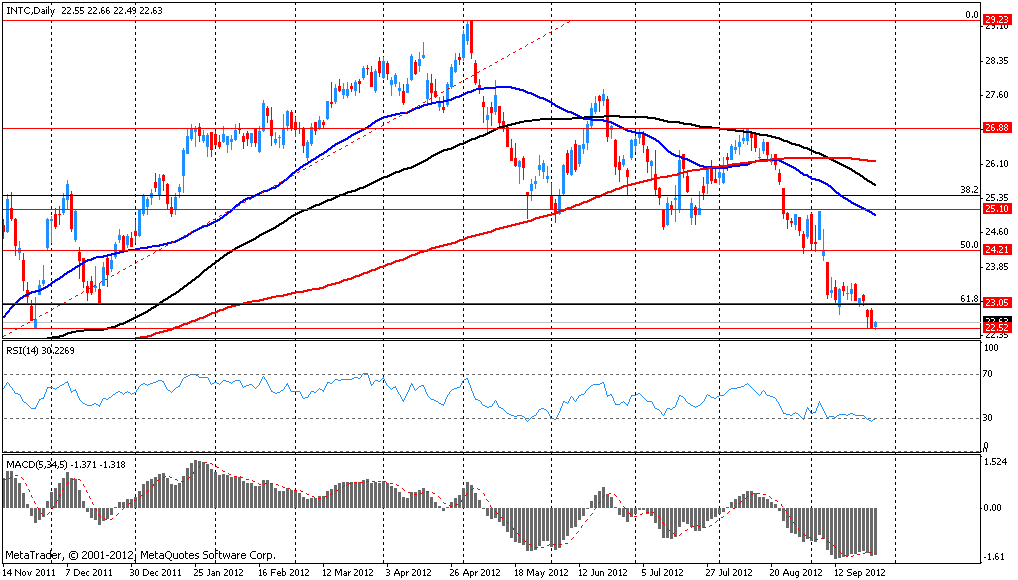Select the 12 Sep 2012 date marker
The width and height of the screenshot is (1018, 580).
click(x=858, y=573)
